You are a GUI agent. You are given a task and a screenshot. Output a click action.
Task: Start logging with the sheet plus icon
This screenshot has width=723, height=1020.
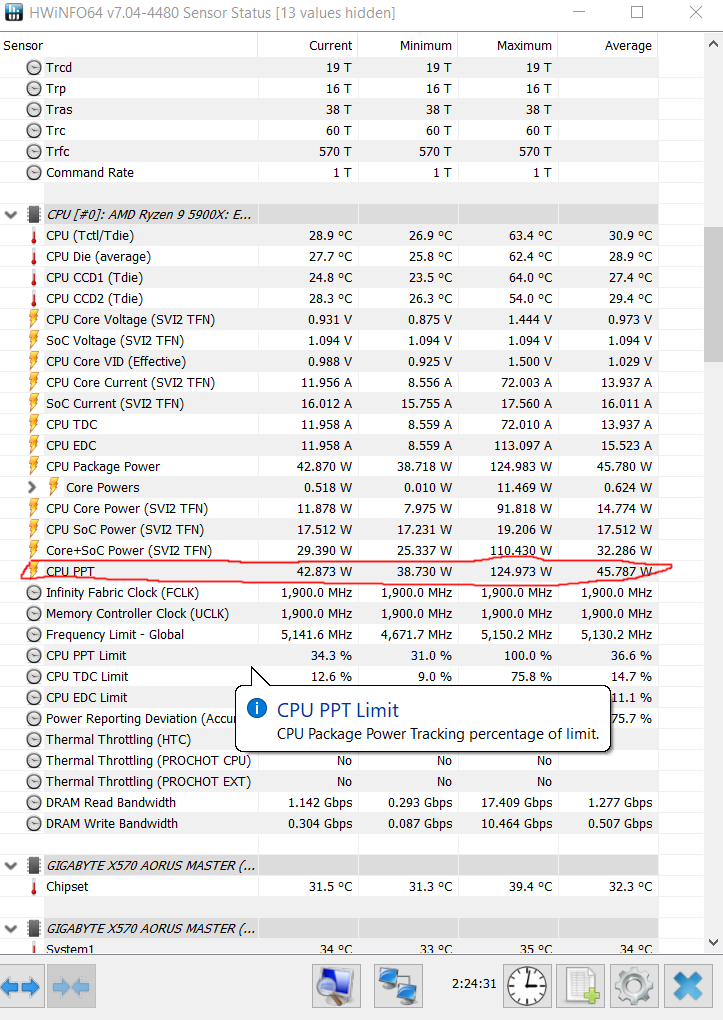coord(581,986)
